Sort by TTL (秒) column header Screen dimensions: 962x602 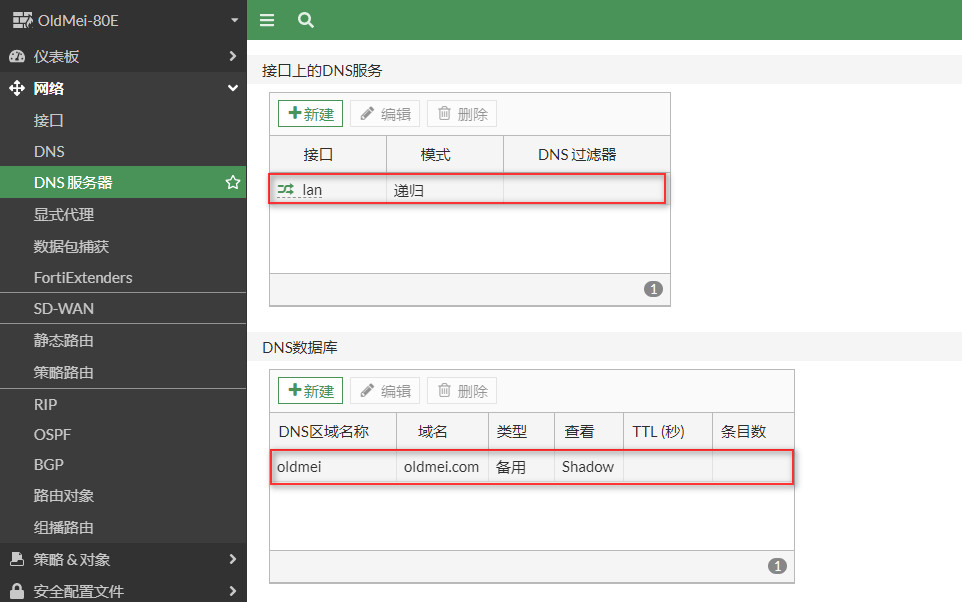point(668,431)
